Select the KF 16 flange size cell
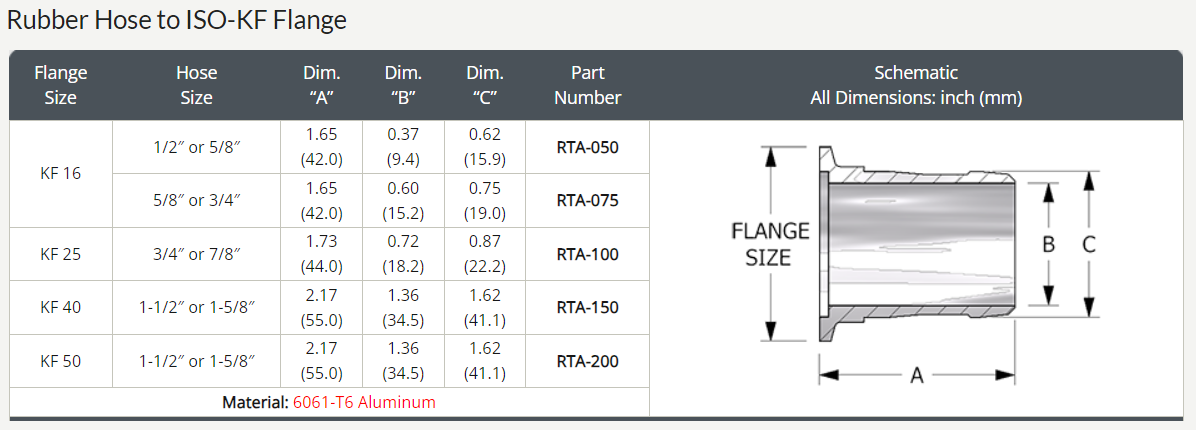This screenshot has height=430, width=1196. click(x=61, y=174)
